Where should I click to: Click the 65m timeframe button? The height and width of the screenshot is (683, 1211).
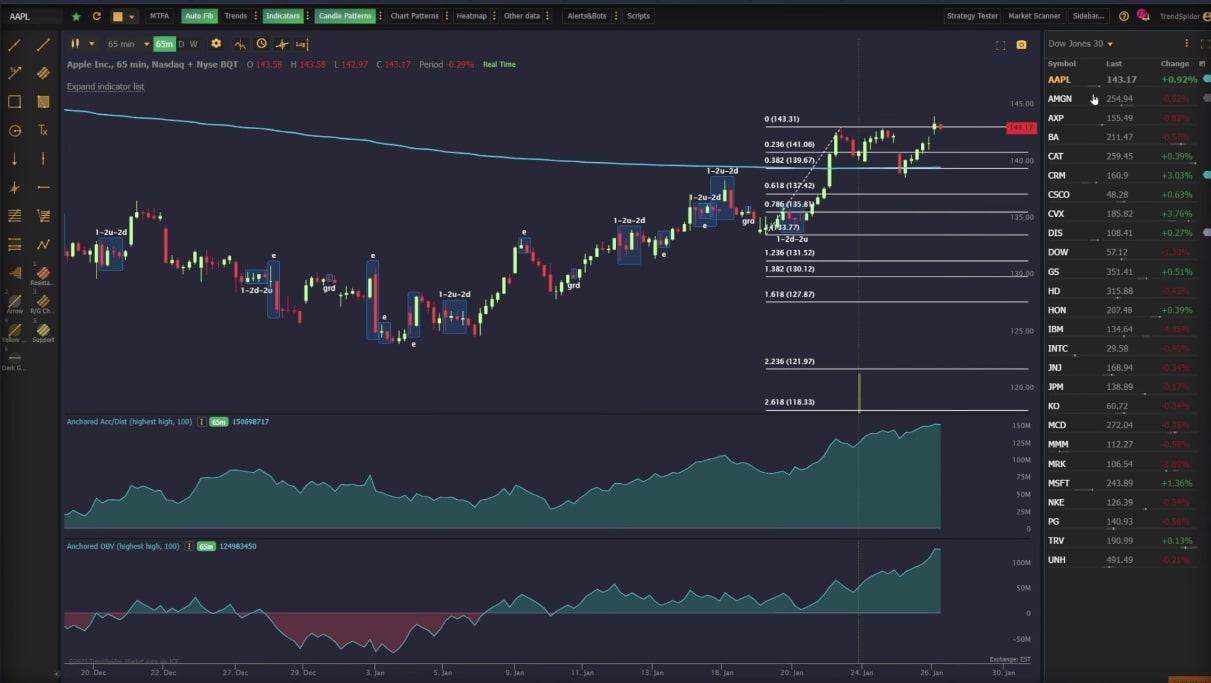164,44
